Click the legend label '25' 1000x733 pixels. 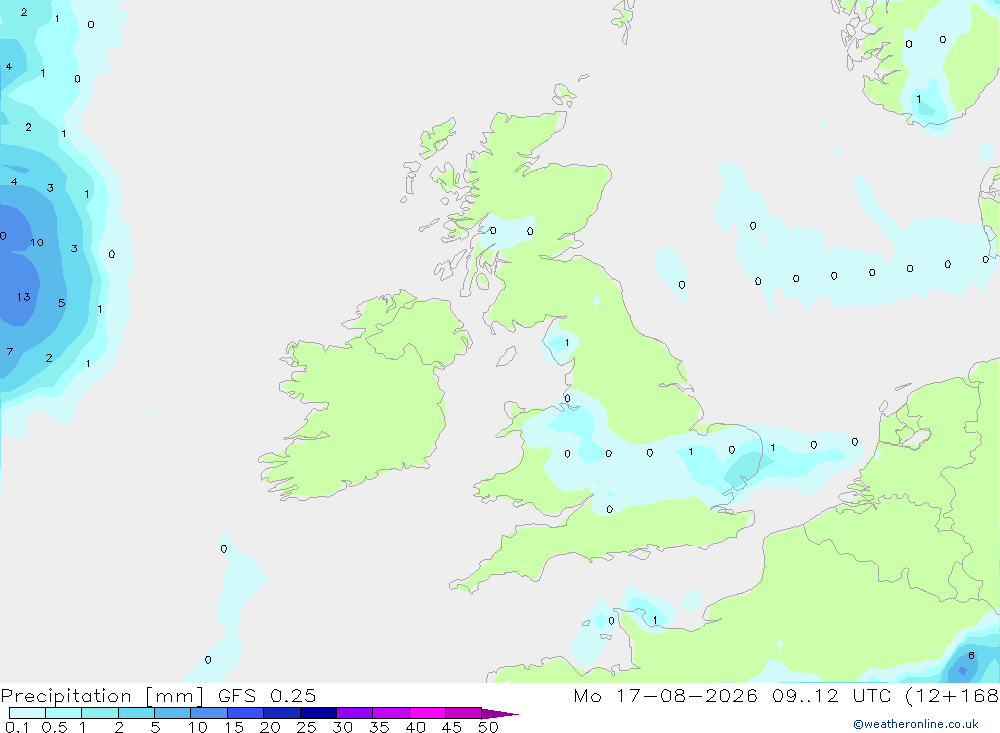307,727
